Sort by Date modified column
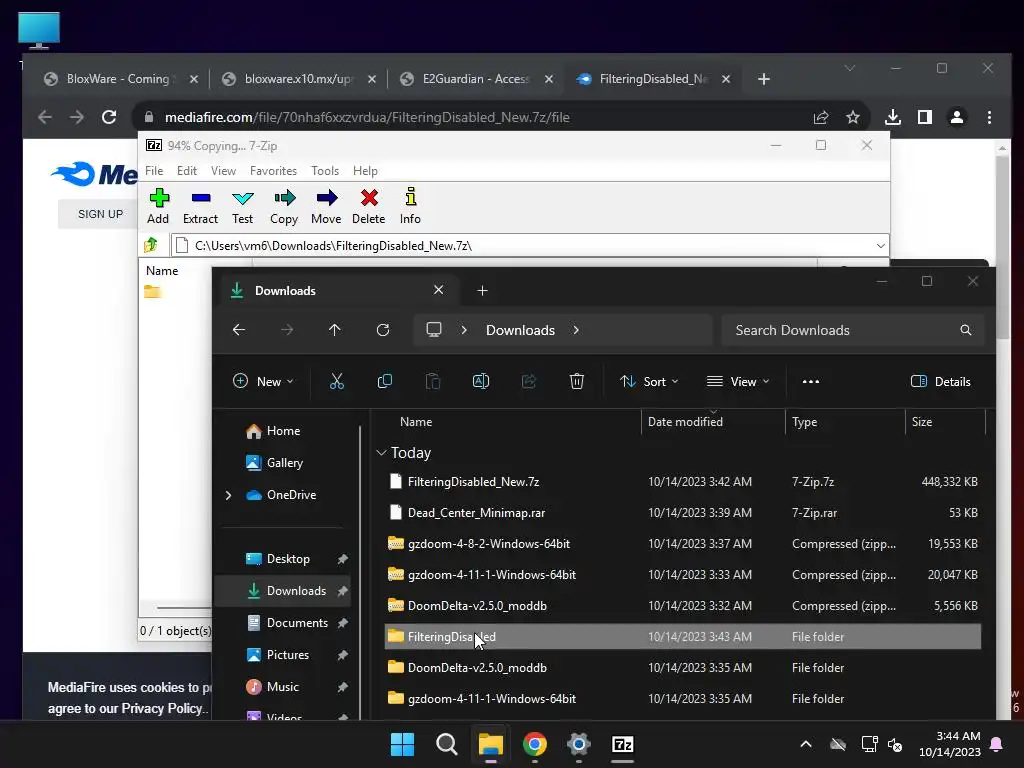Image resolution: width=1024 pixels, height=768 pixels. pyautogui.click(x=713, y=422)
